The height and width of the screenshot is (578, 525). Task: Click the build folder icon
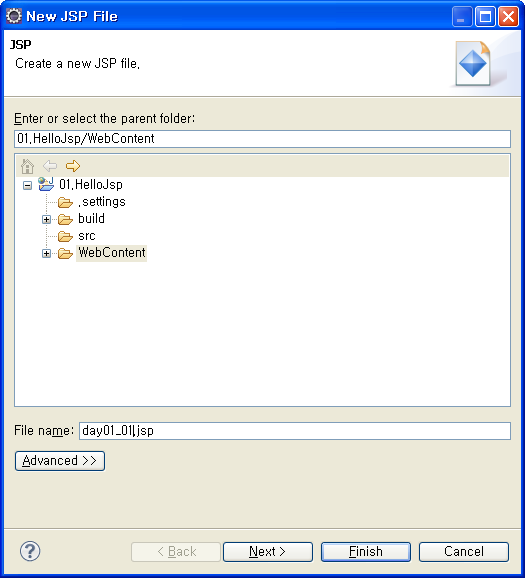tap(65, 219)
